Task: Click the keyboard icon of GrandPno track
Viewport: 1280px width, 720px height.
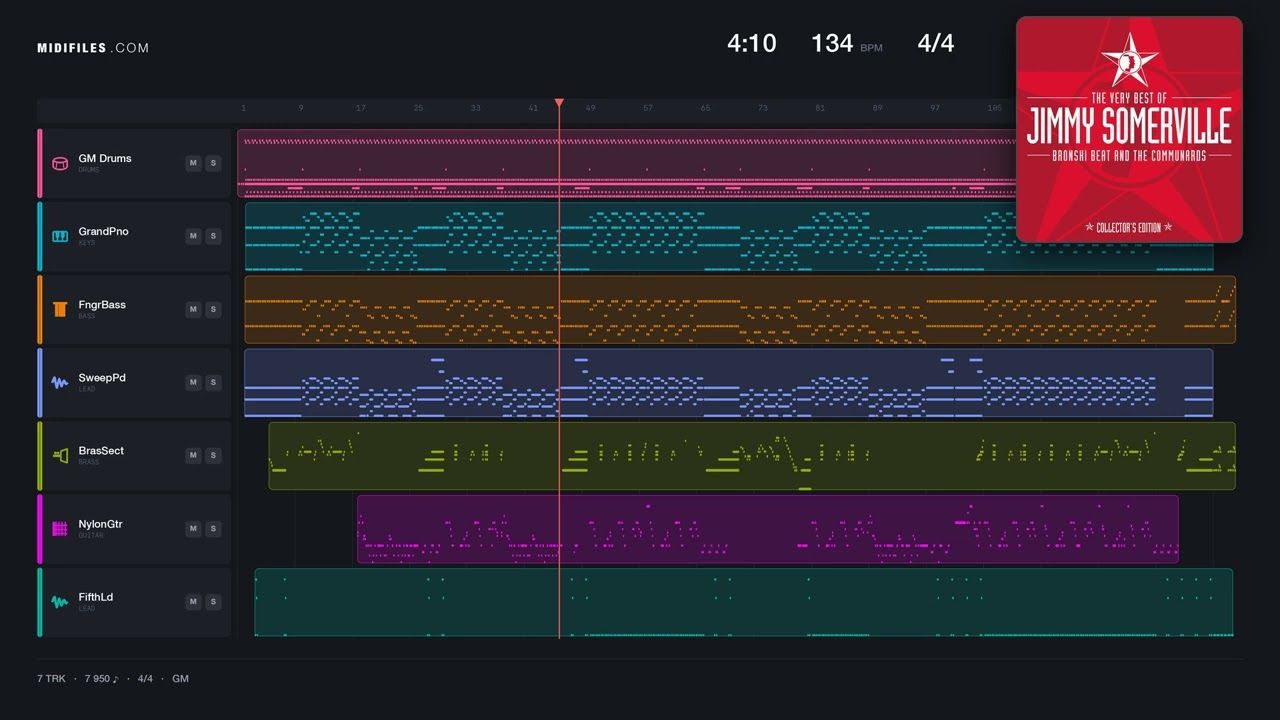Action: [x=60, y=236]
